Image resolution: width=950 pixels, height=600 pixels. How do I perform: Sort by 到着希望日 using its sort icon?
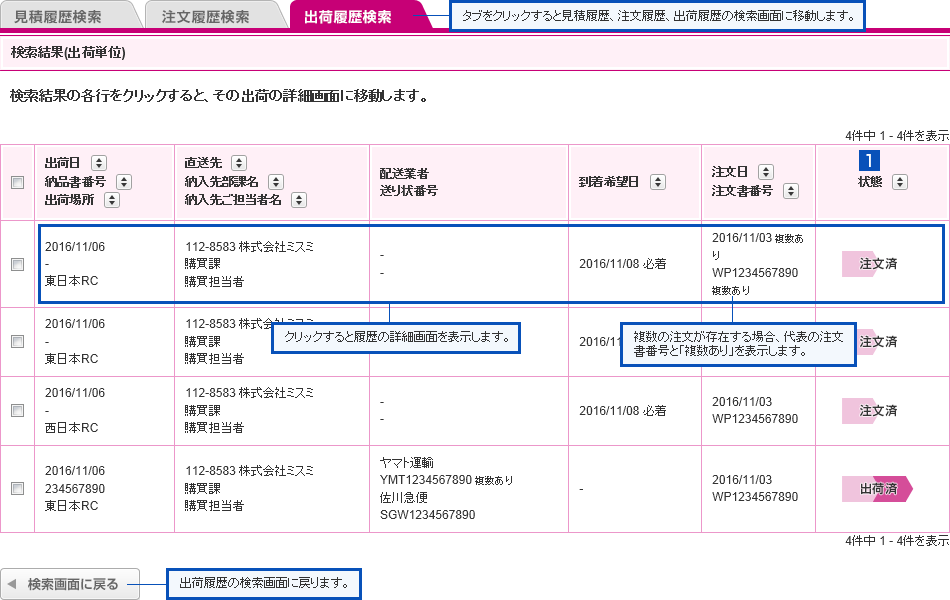pos(658,181)
